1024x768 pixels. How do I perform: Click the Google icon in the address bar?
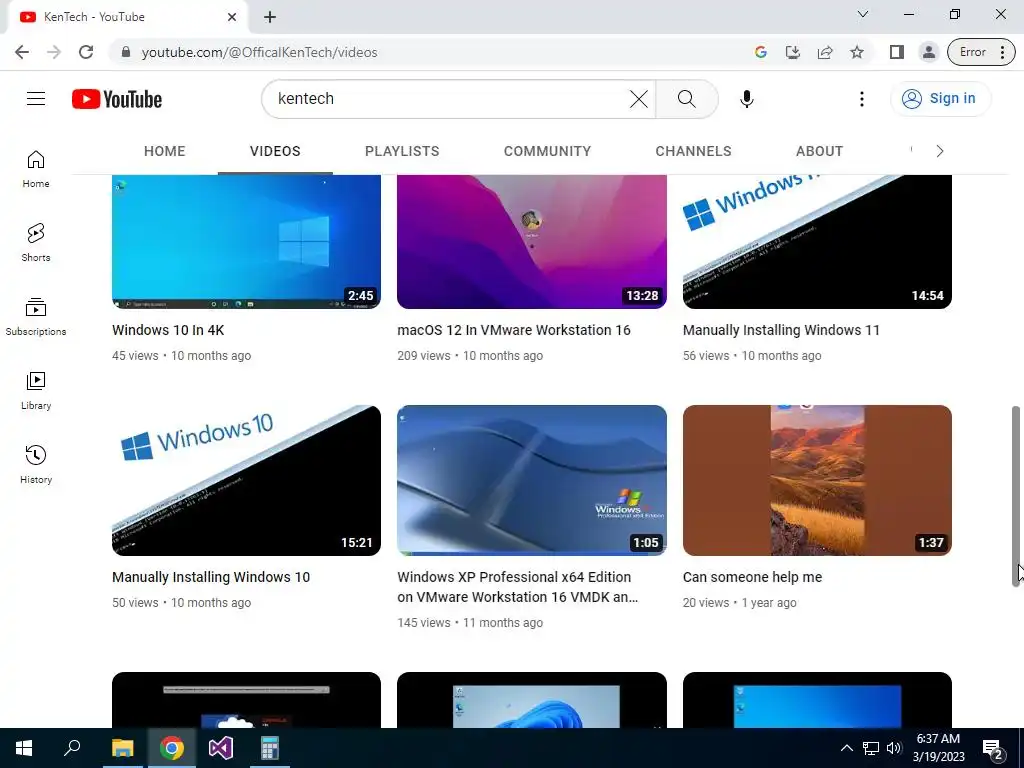pos(761,52)
